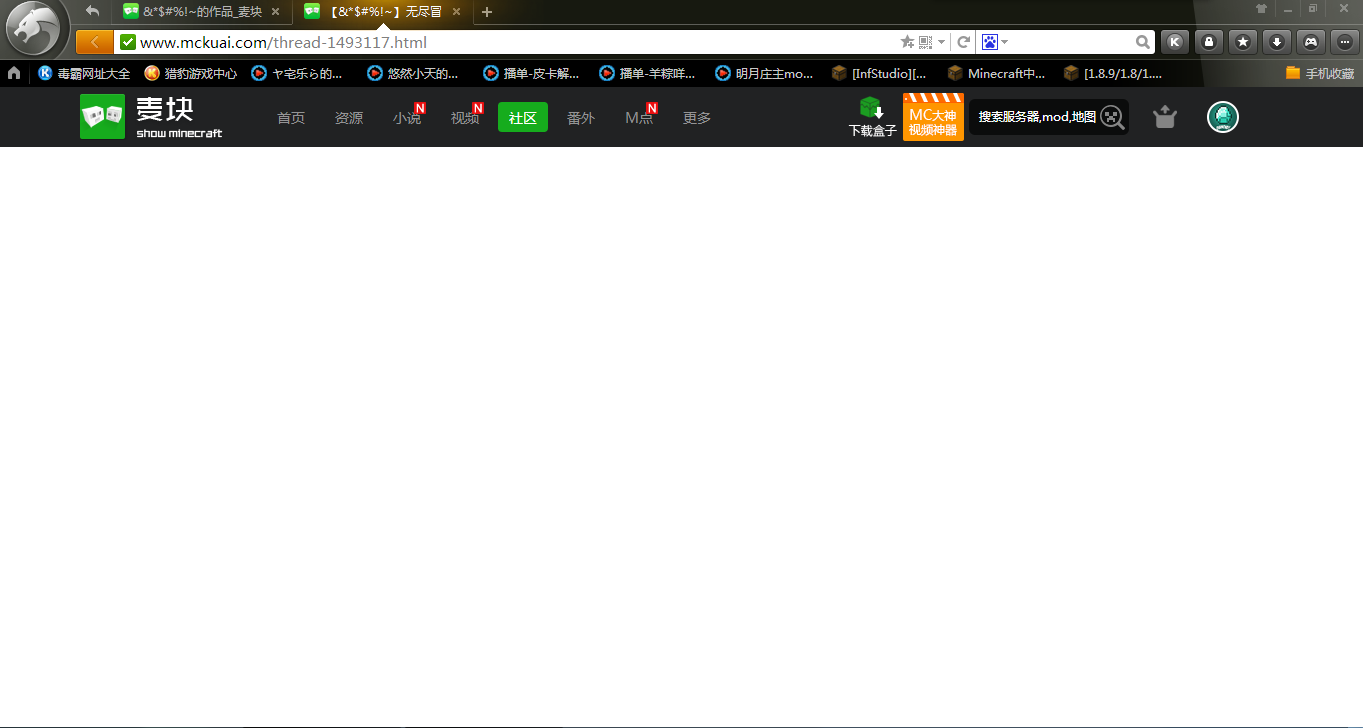The image size is (1363, 728).
Task: Open the 悠然小天的 bookmark
Action: point(413,73)
